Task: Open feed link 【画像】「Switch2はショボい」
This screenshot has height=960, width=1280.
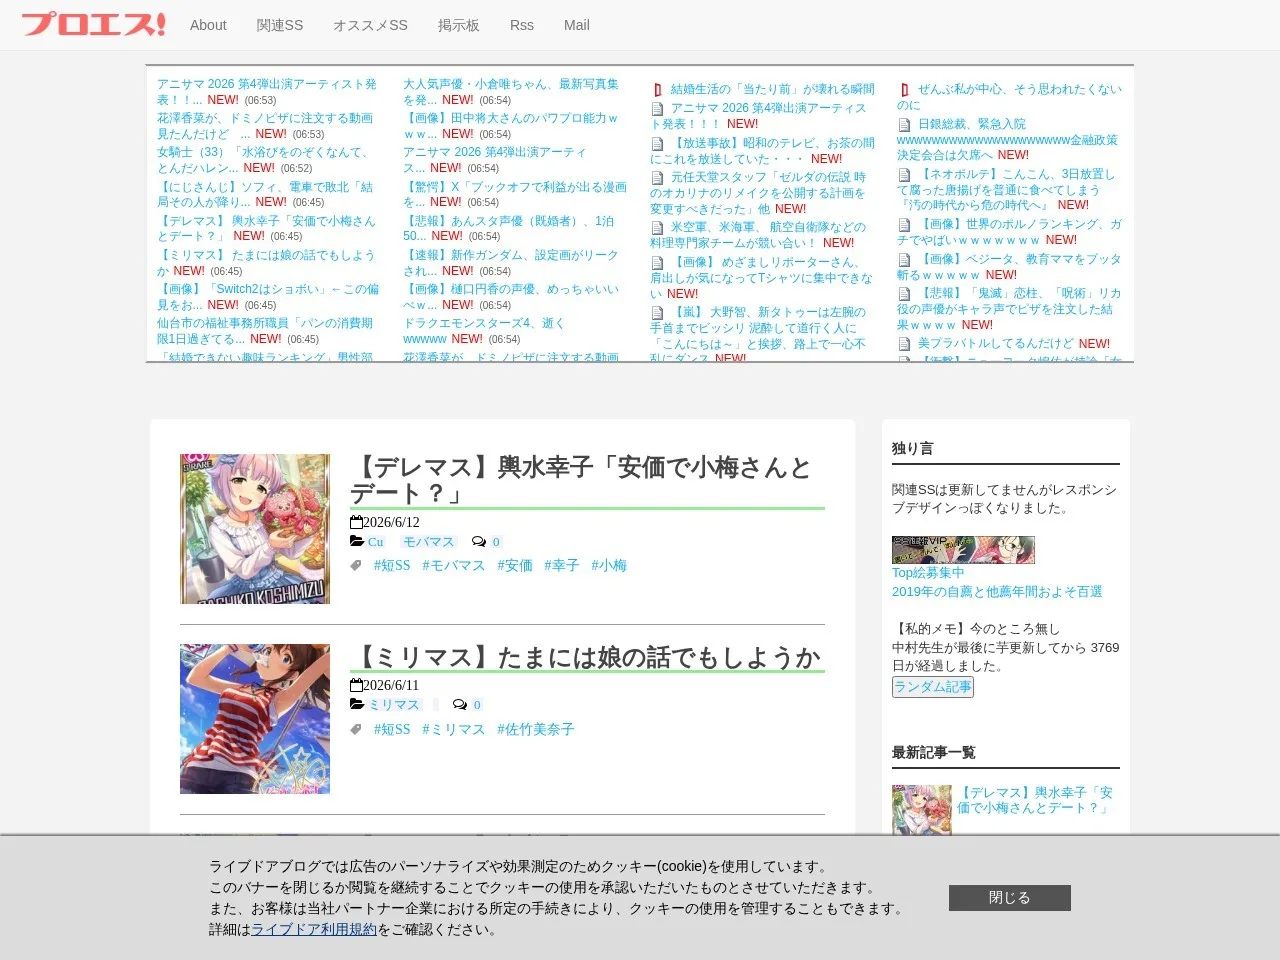Action: tap(268, 297)
